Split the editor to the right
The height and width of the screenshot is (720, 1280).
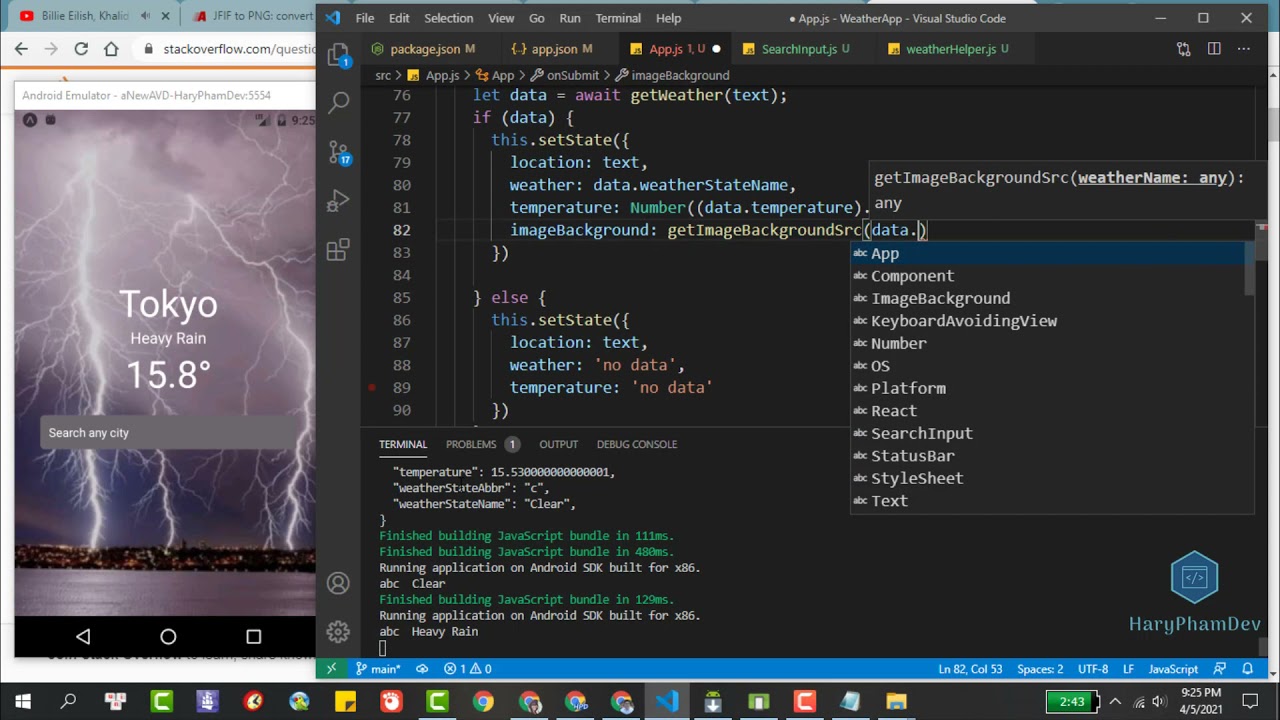click(x=1214, y=49)
